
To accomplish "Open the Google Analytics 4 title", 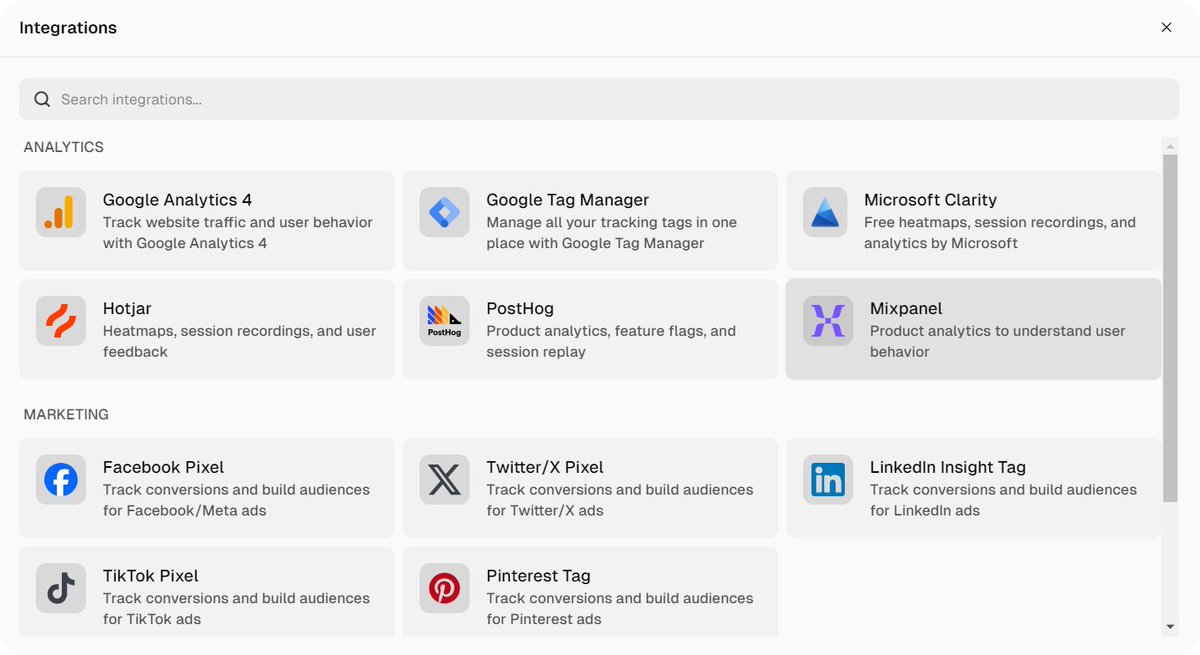I will coord(177,200).
